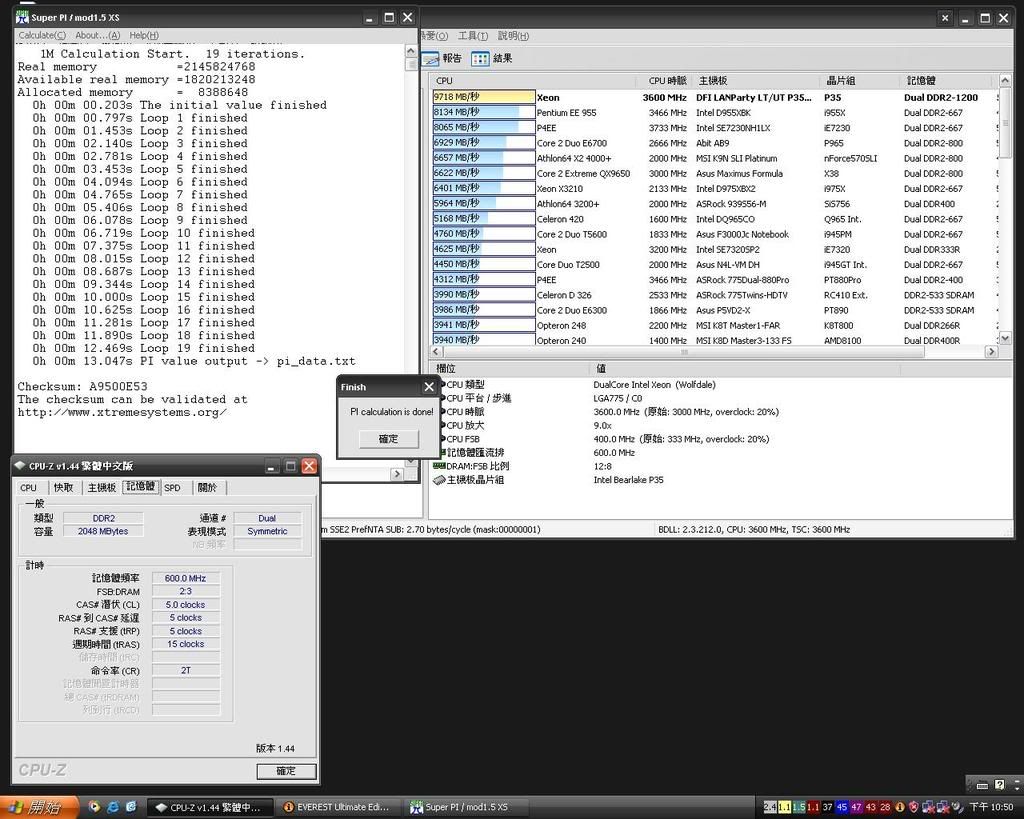Switch to the CPU tab in CPU-Z

point(29,488)
